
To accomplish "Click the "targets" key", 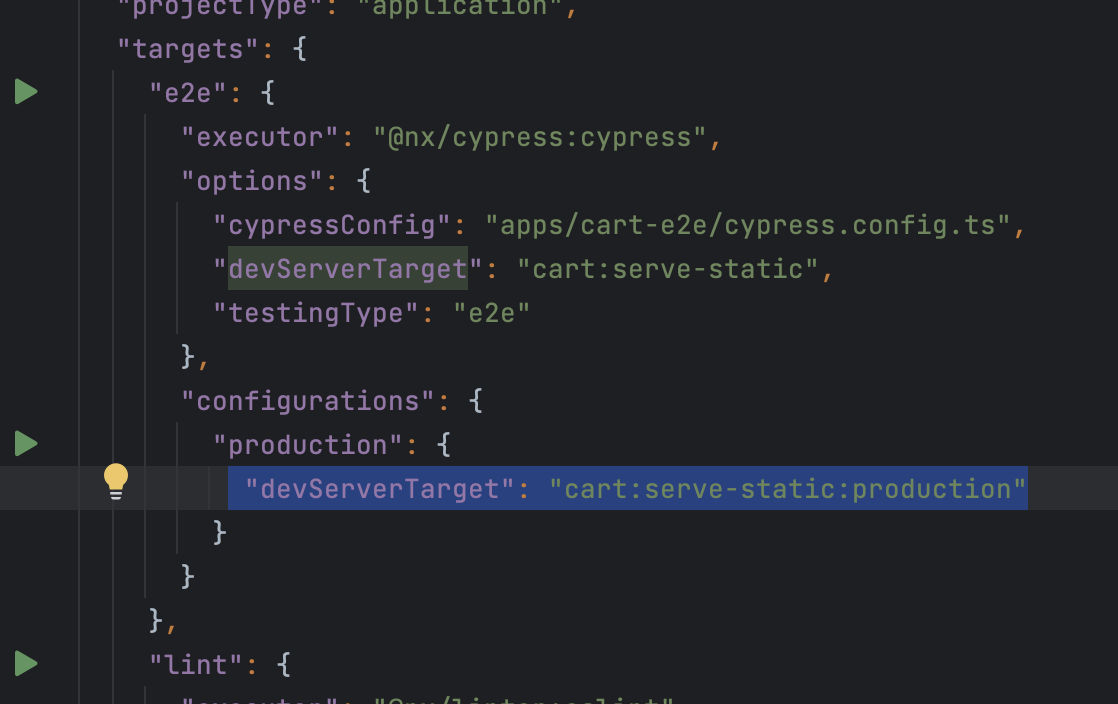I will coord(188,49).
